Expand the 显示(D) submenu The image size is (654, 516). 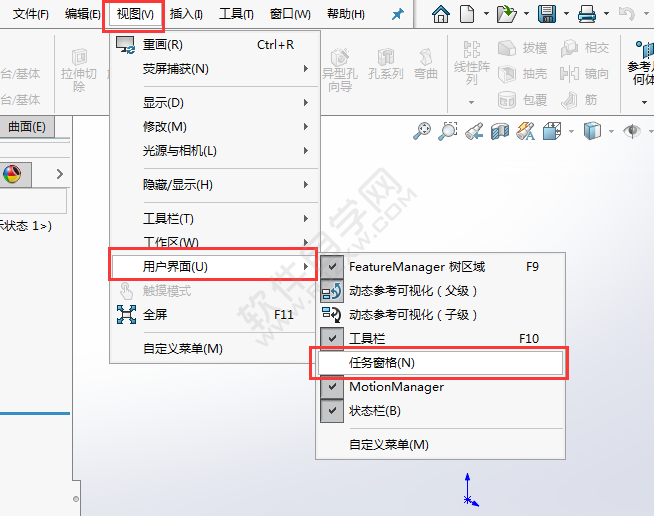coord(214,102)
